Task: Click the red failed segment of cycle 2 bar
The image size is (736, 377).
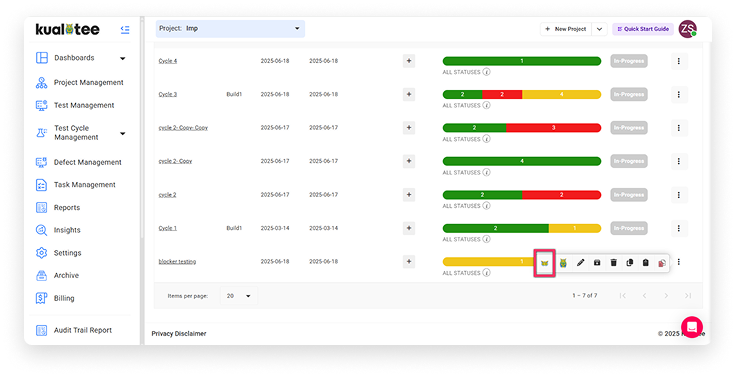Action: (x=561, y=195)
